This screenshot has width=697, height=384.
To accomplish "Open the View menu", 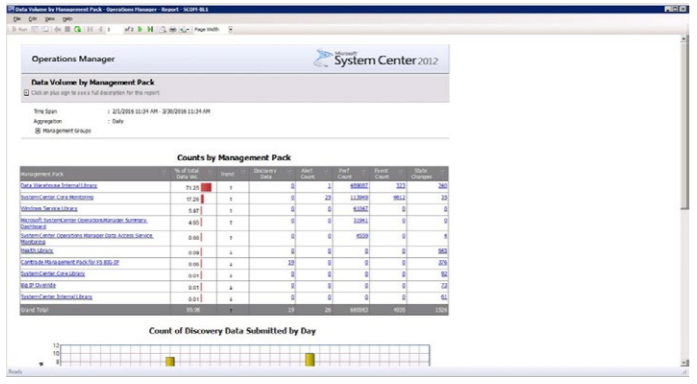I will click(x=50, y=19).
